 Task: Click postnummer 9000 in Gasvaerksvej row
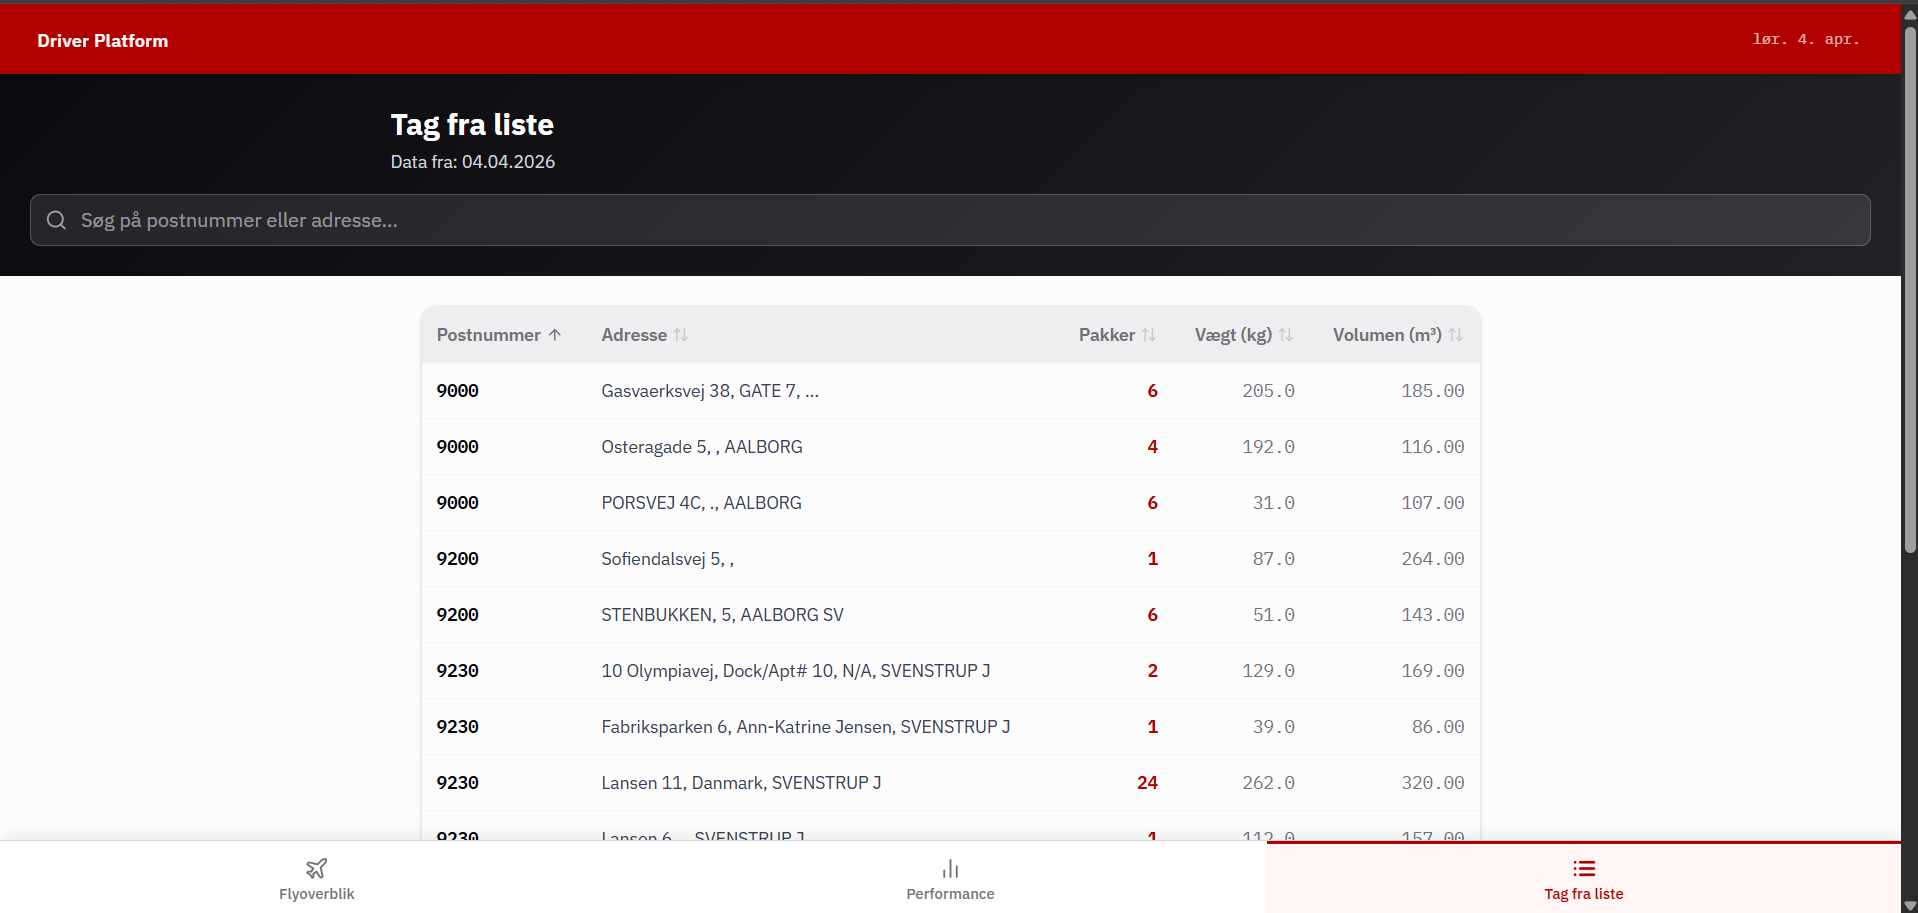click(458, 391)
